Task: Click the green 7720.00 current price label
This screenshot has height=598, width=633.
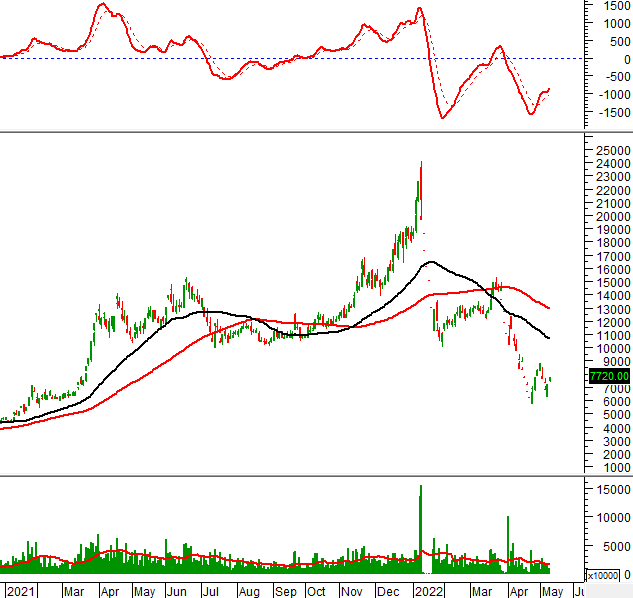Action: point(609,376)
